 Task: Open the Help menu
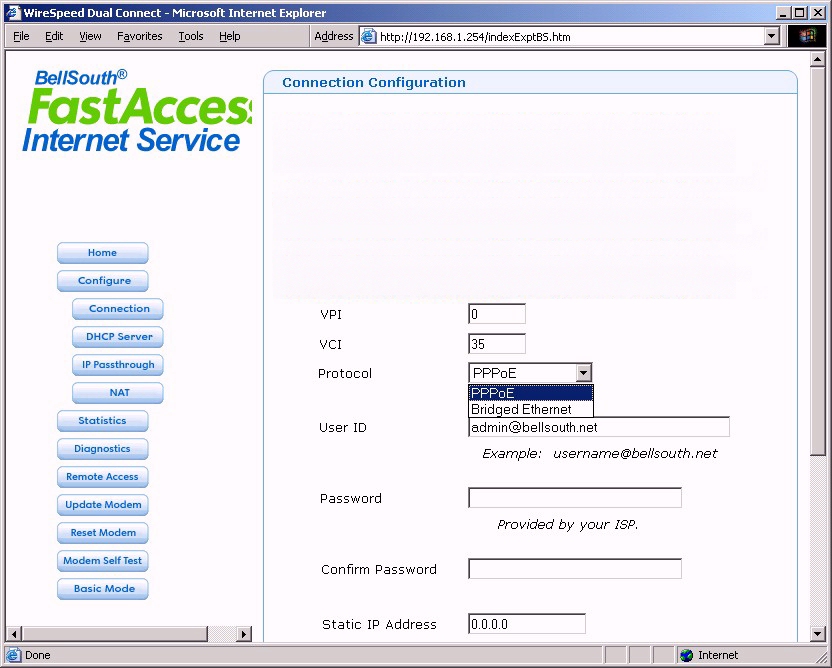[230, 36]
